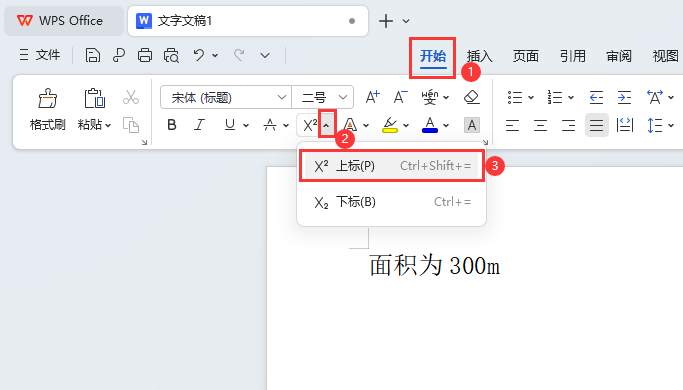Image resolution: width=683 pixels, height=390 pixels.
Task: Switch to the 插入 tab
Action: (x=480, y=56)
